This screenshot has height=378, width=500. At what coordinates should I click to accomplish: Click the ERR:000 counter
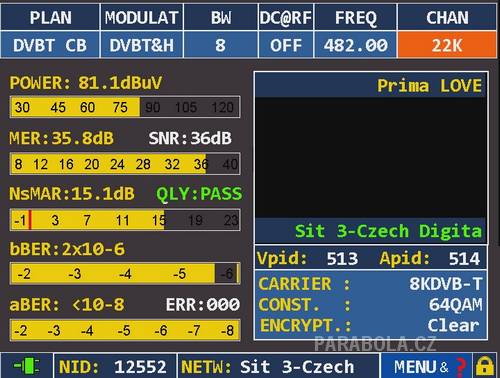(x=203, y=305)
